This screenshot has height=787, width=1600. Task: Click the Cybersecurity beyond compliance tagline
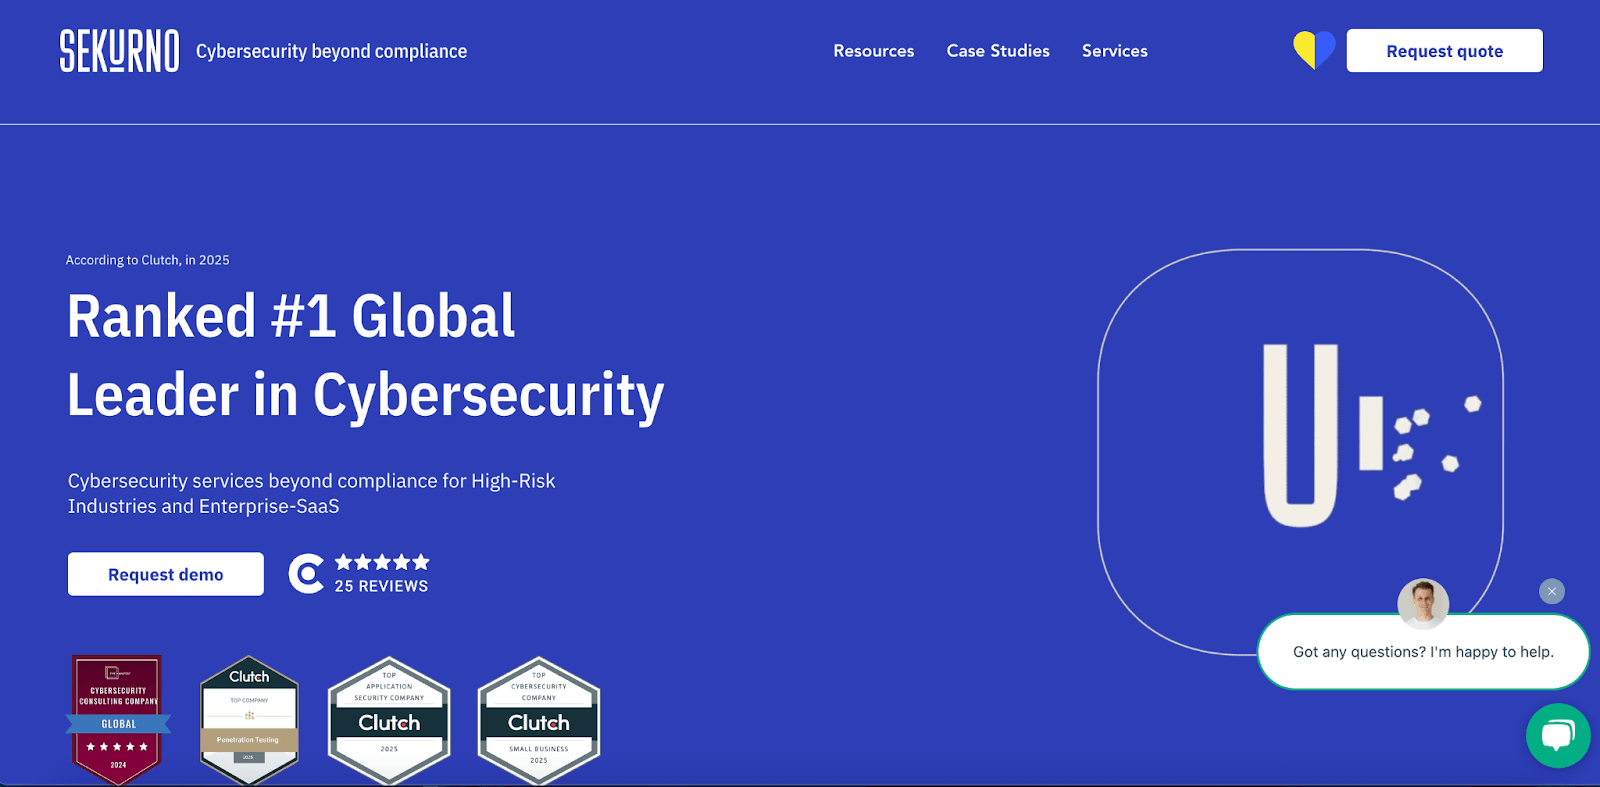[331, 51]
